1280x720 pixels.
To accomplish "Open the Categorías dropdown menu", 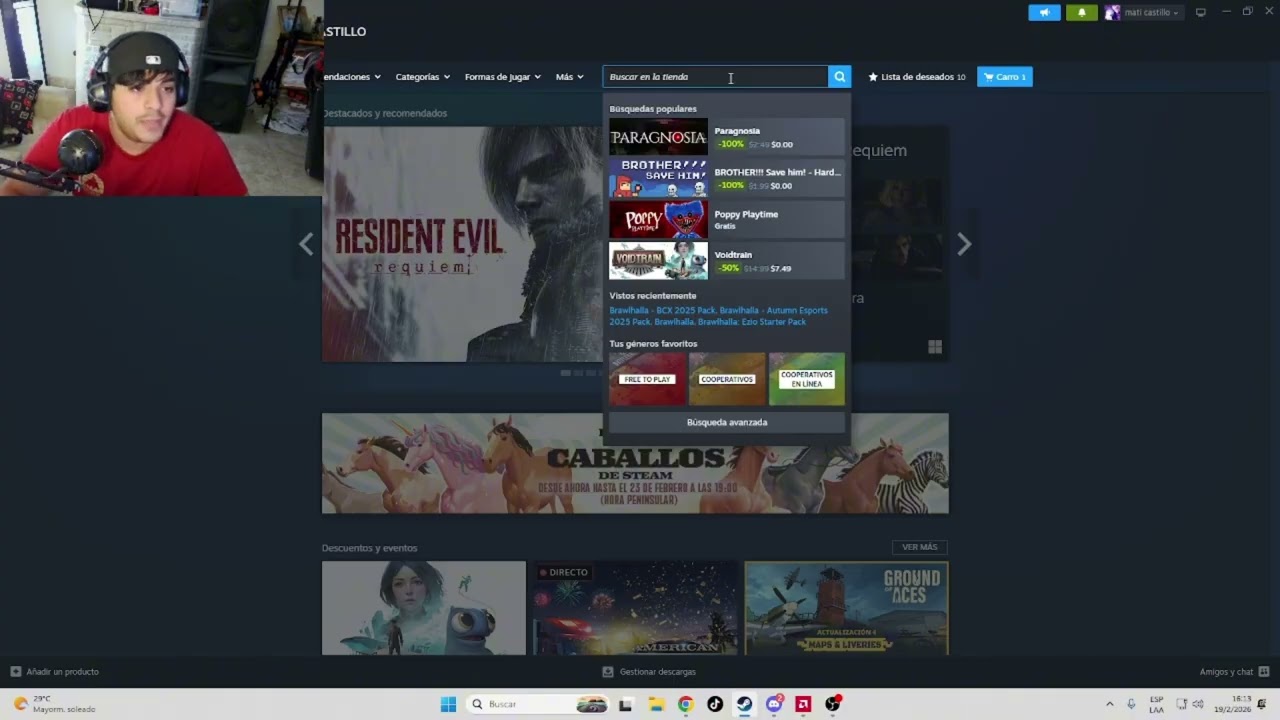I will pyautogui.click(x=422, y=77).
